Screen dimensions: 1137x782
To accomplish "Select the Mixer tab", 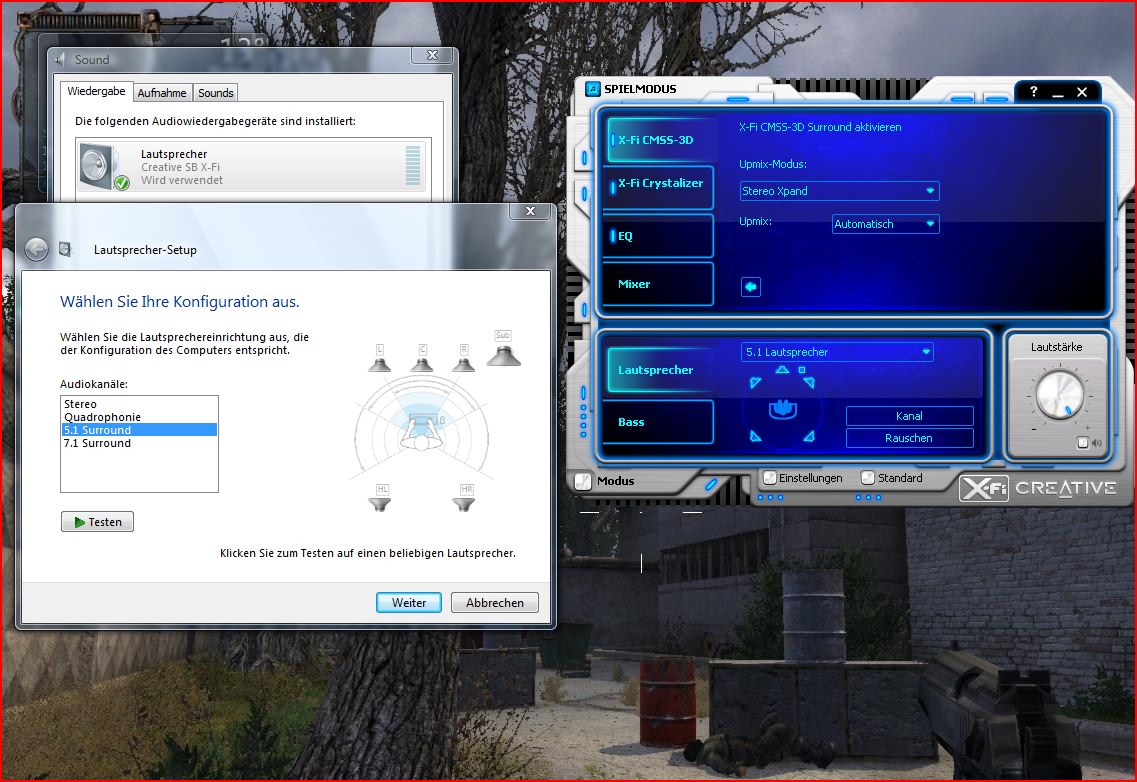I will pyautogui.click(x=658, y=284).
